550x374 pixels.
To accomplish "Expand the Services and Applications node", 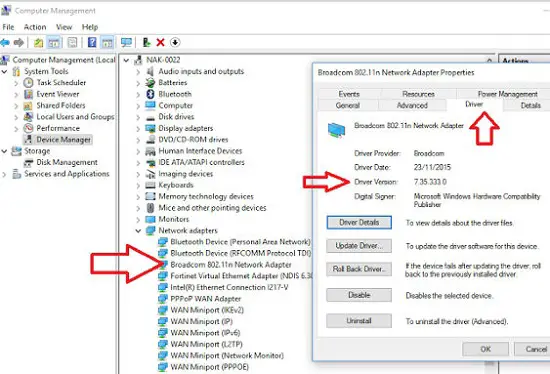I will click(4, 174).
